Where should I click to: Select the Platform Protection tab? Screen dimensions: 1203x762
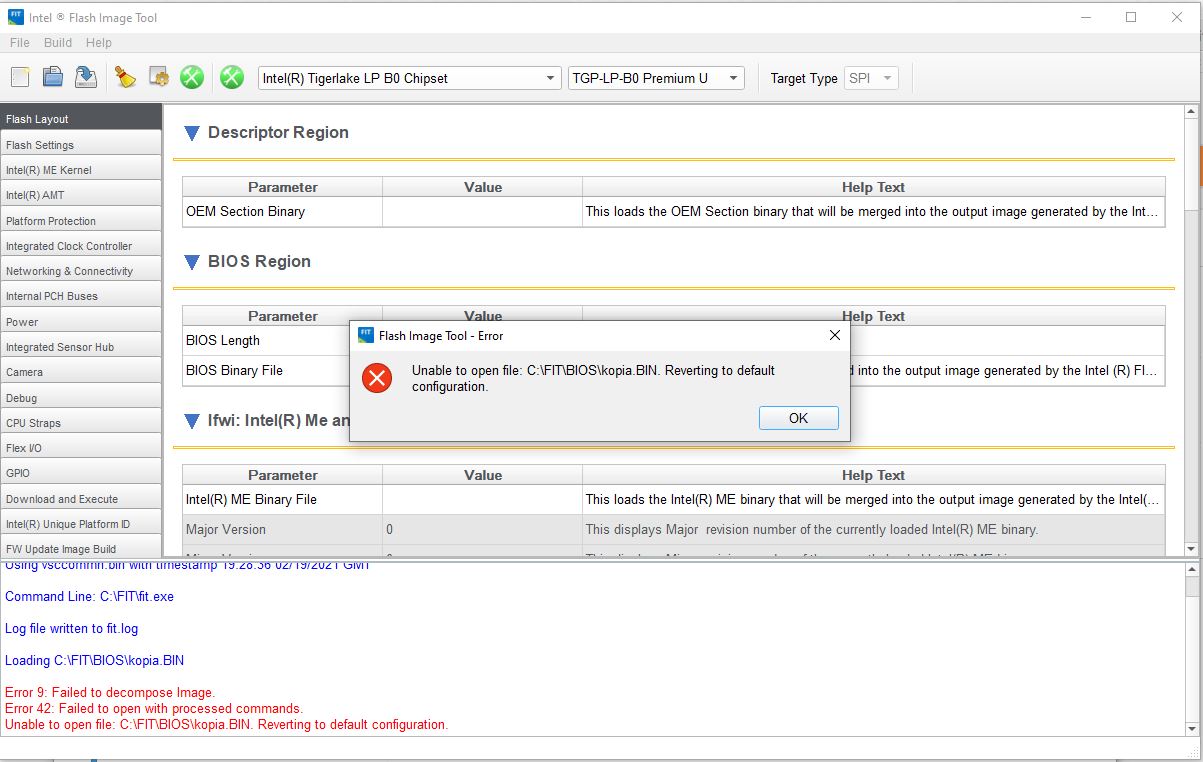(80, 220)
